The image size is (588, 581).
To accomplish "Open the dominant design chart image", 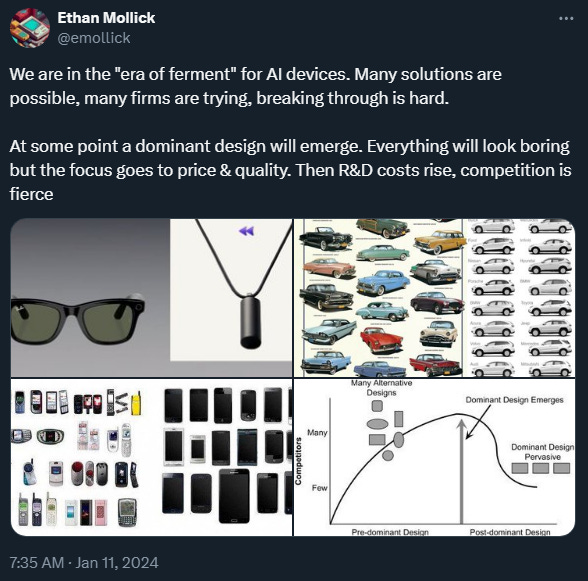I will pyautogui.click(x=434, y=457).
